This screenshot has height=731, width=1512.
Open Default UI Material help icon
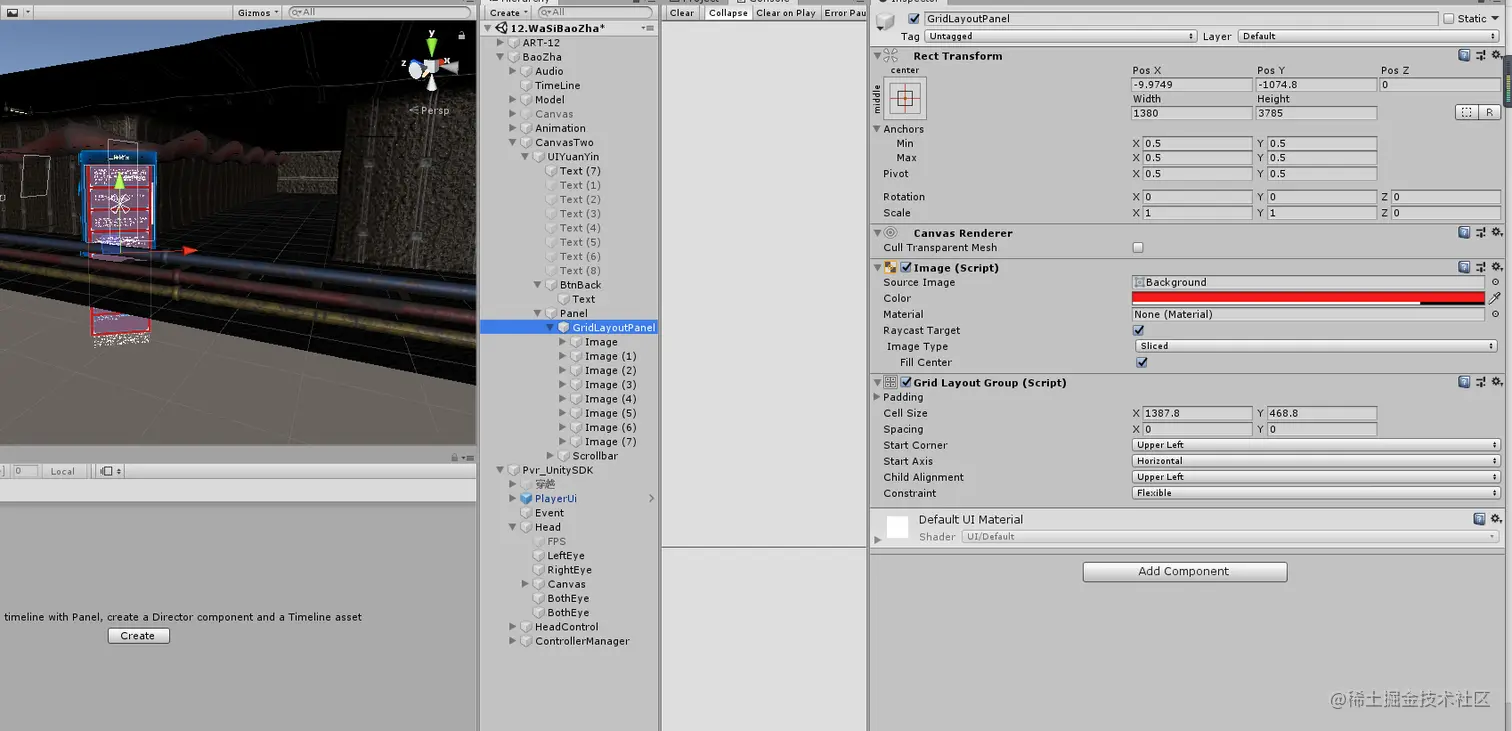point(1479,519)
